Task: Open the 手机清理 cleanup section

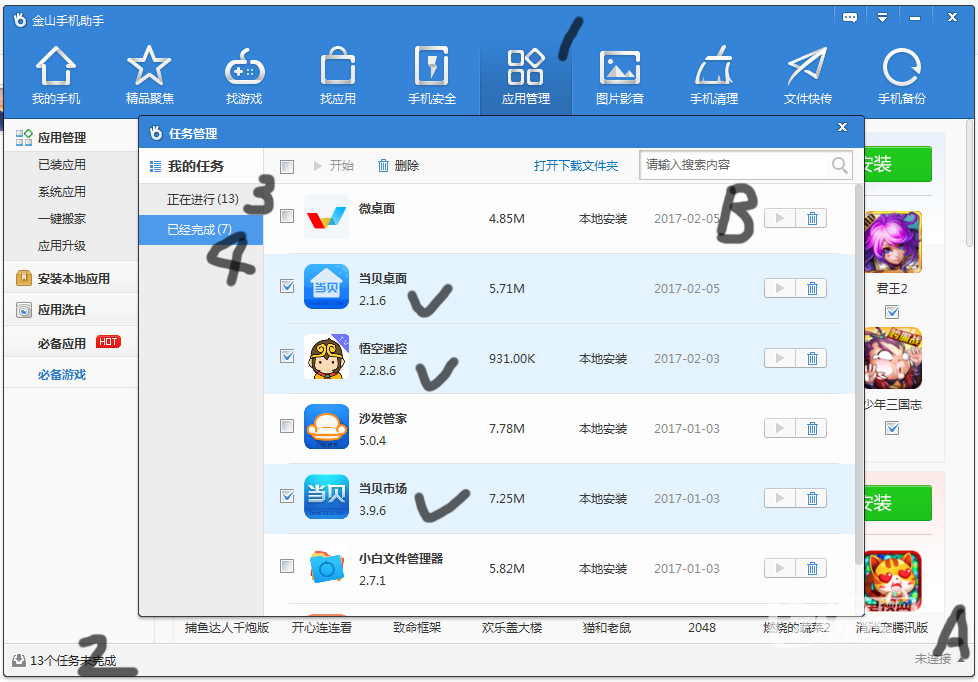Action: click(x=714, y=76)
